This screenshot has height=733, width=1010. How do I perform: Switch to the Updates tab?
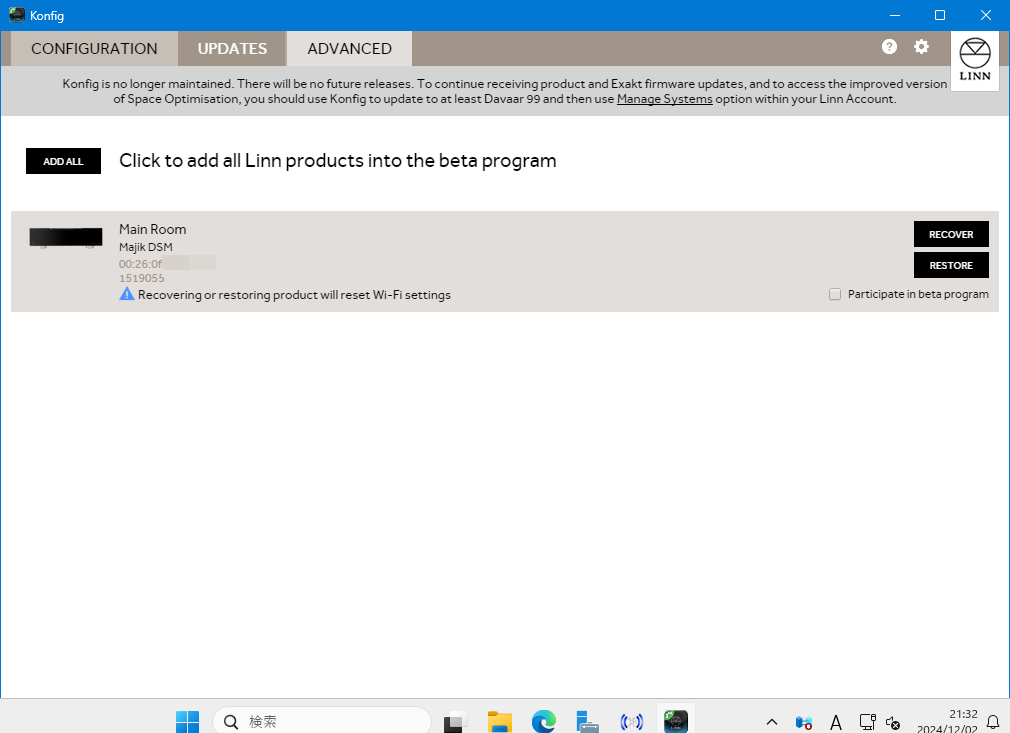[232, 48]
